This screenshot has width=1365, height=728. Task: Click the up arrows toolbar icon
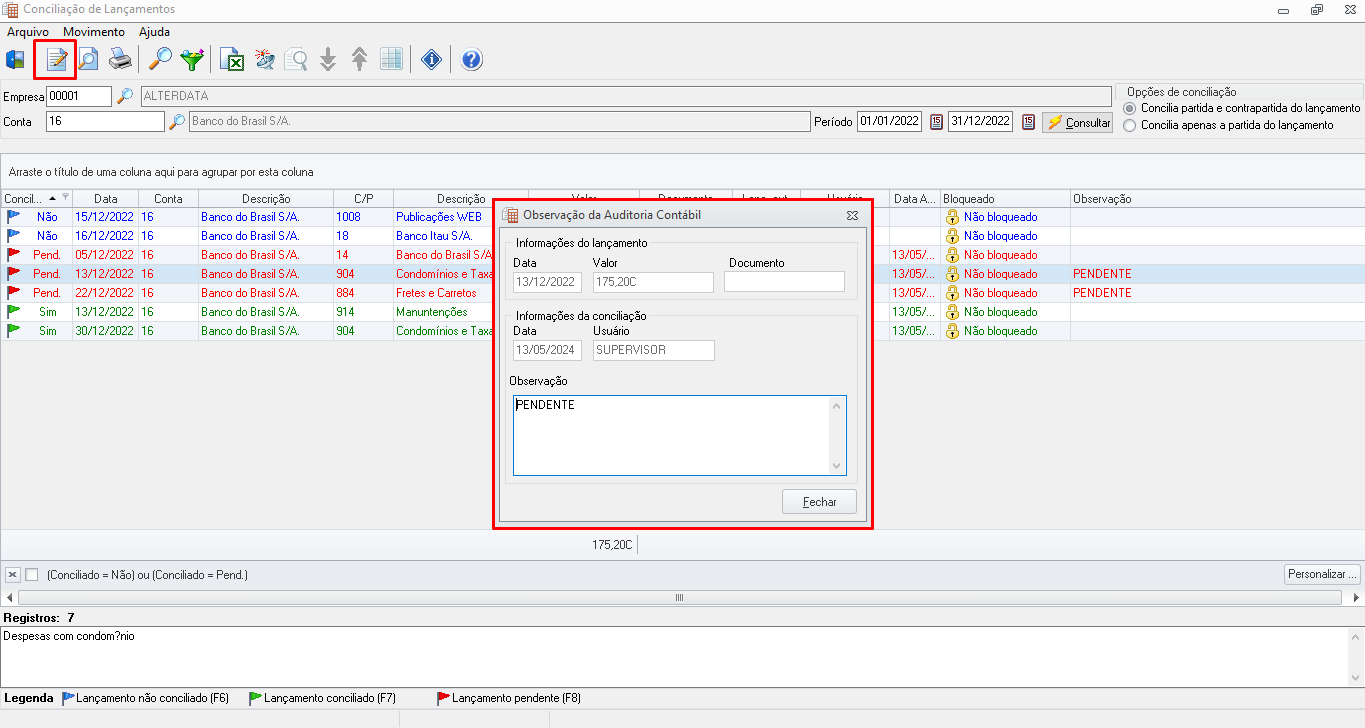click(x=360, y=60)
